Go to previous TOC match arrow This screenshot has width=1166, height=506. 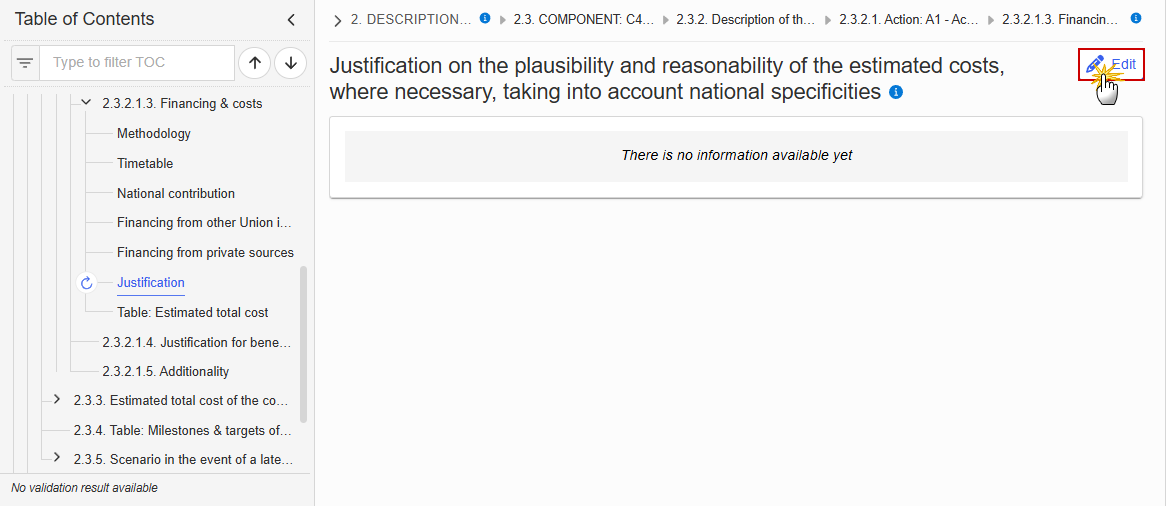(x=254, y=63)
